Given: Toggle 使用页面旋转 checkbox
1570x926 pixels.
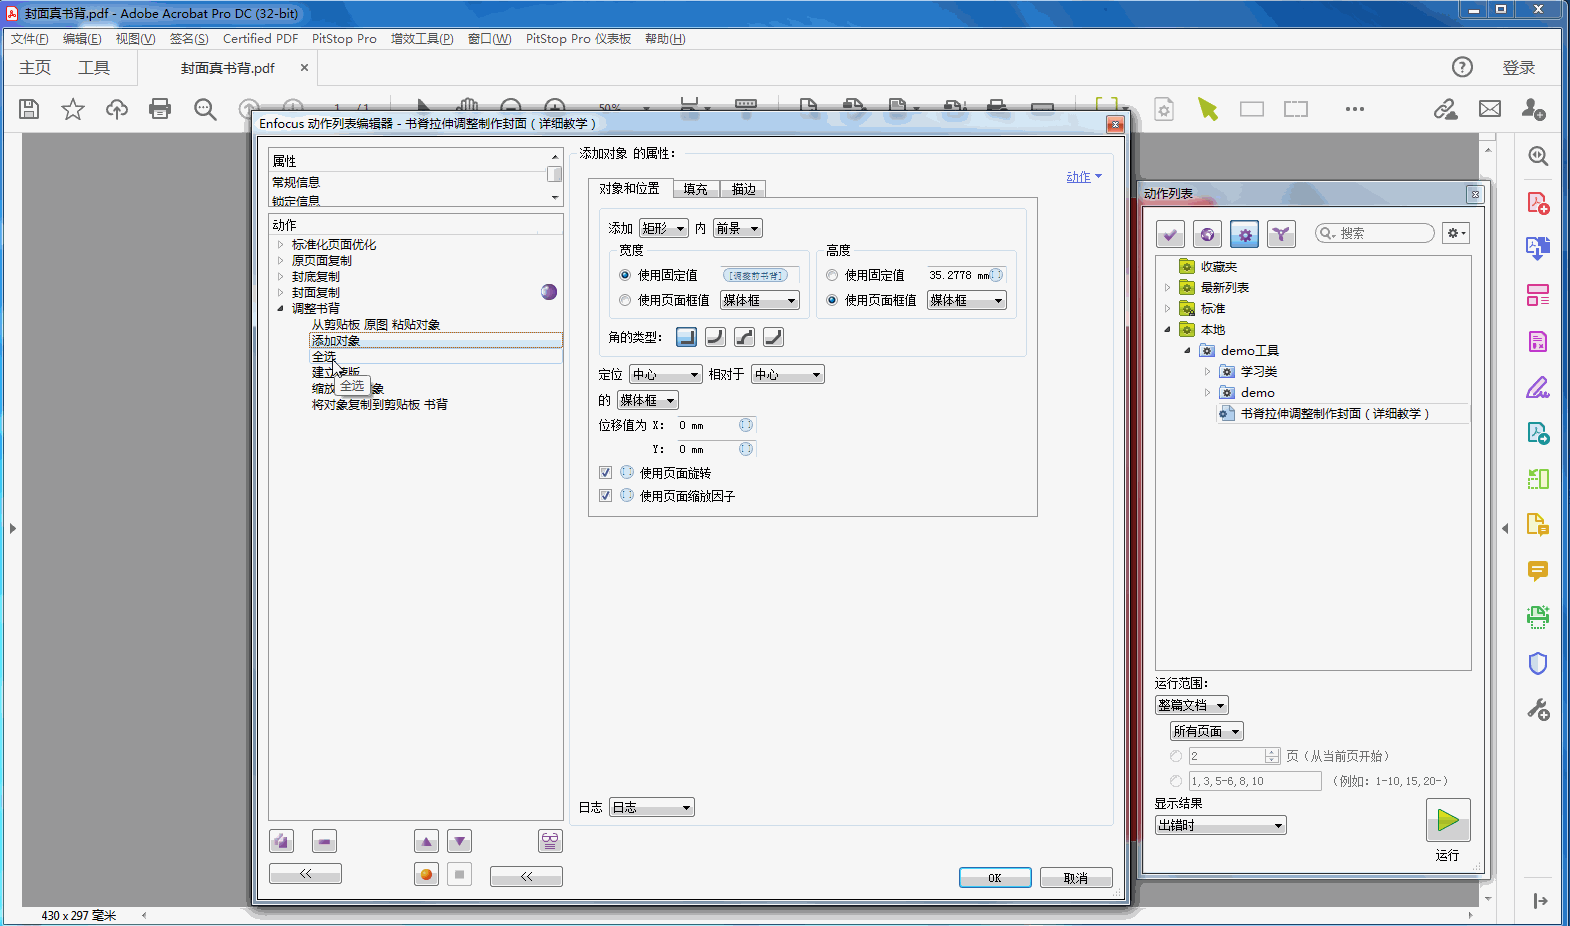Looking at the screenshot, I should [x=605, y=472].
